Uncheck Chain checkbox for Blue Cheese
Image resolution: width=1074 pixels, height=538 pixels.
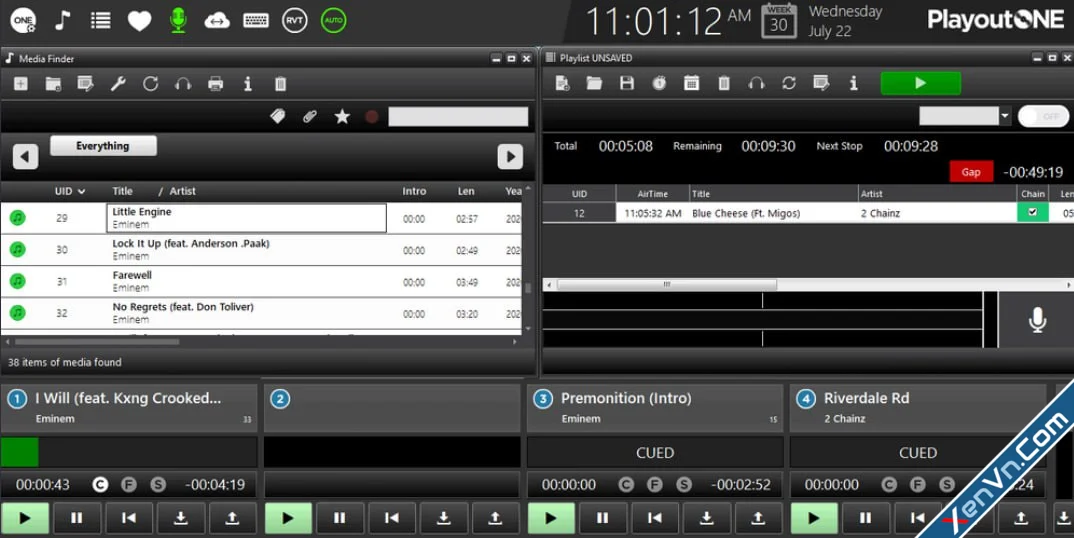click(x=1033, y=212)
